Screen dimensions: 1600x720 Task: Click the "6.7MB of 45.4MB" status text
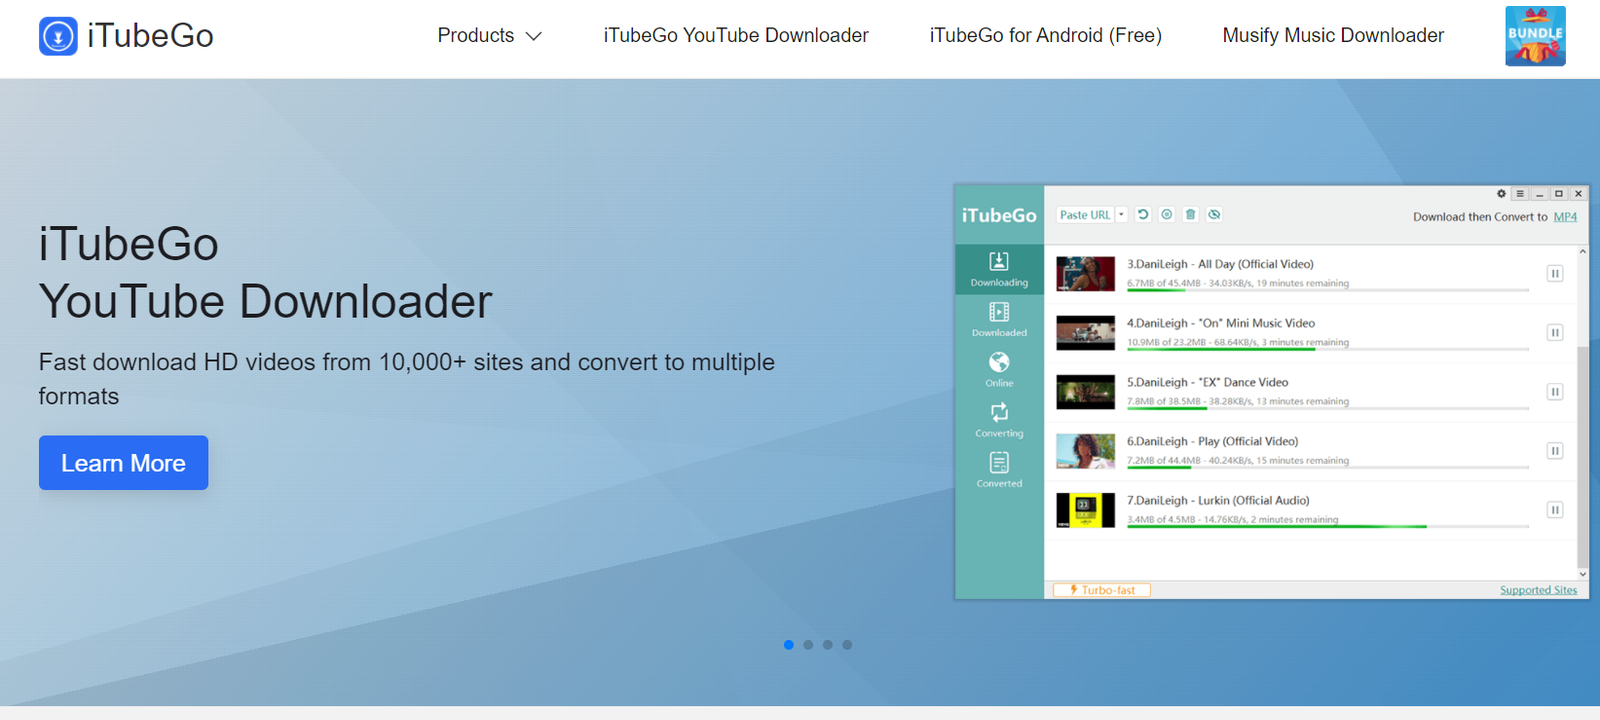click(1164, 283)
